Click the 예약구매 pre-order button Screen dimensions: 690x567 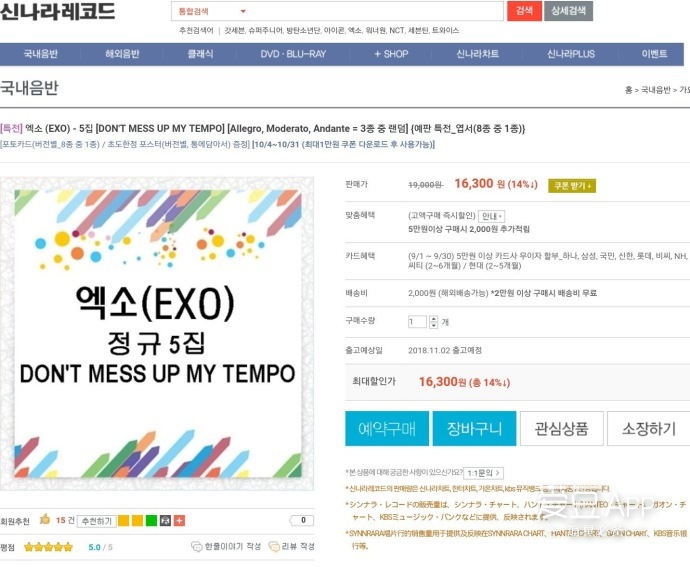tap(387, 428)
